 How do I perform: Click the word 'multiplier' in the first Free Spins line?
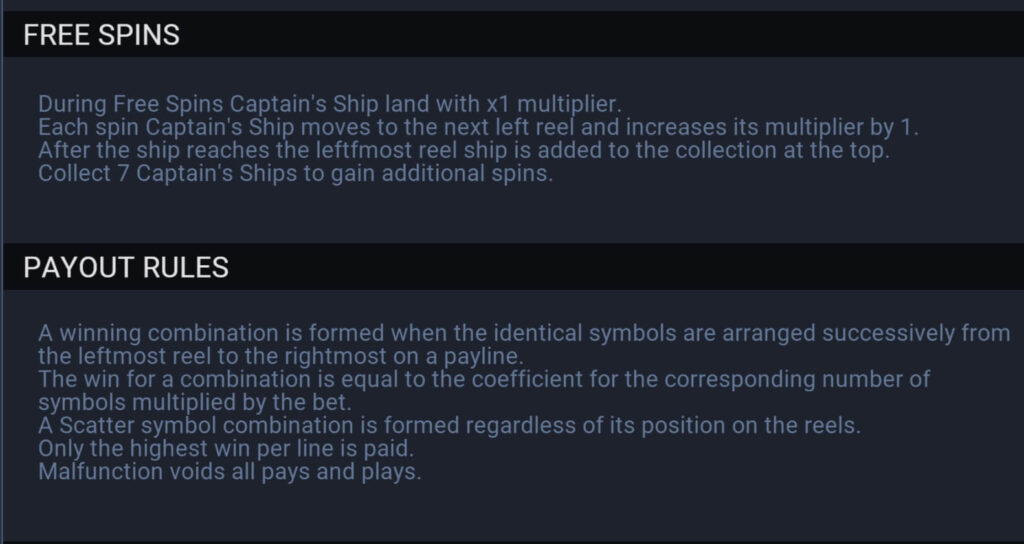(x=567, y=104)
